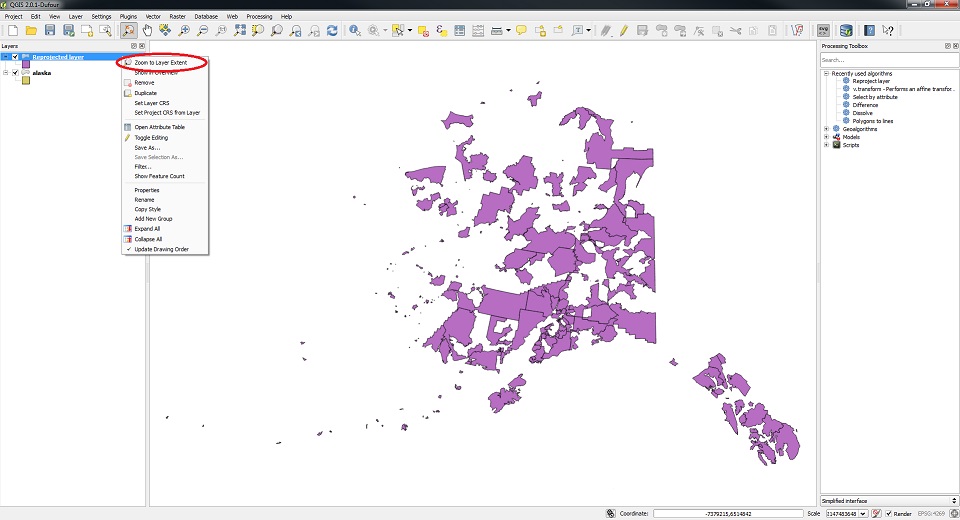Viewport: 960px width, 520px height.
Task: Select the Pan Map hand tool
Action: [x=147, y=30]
